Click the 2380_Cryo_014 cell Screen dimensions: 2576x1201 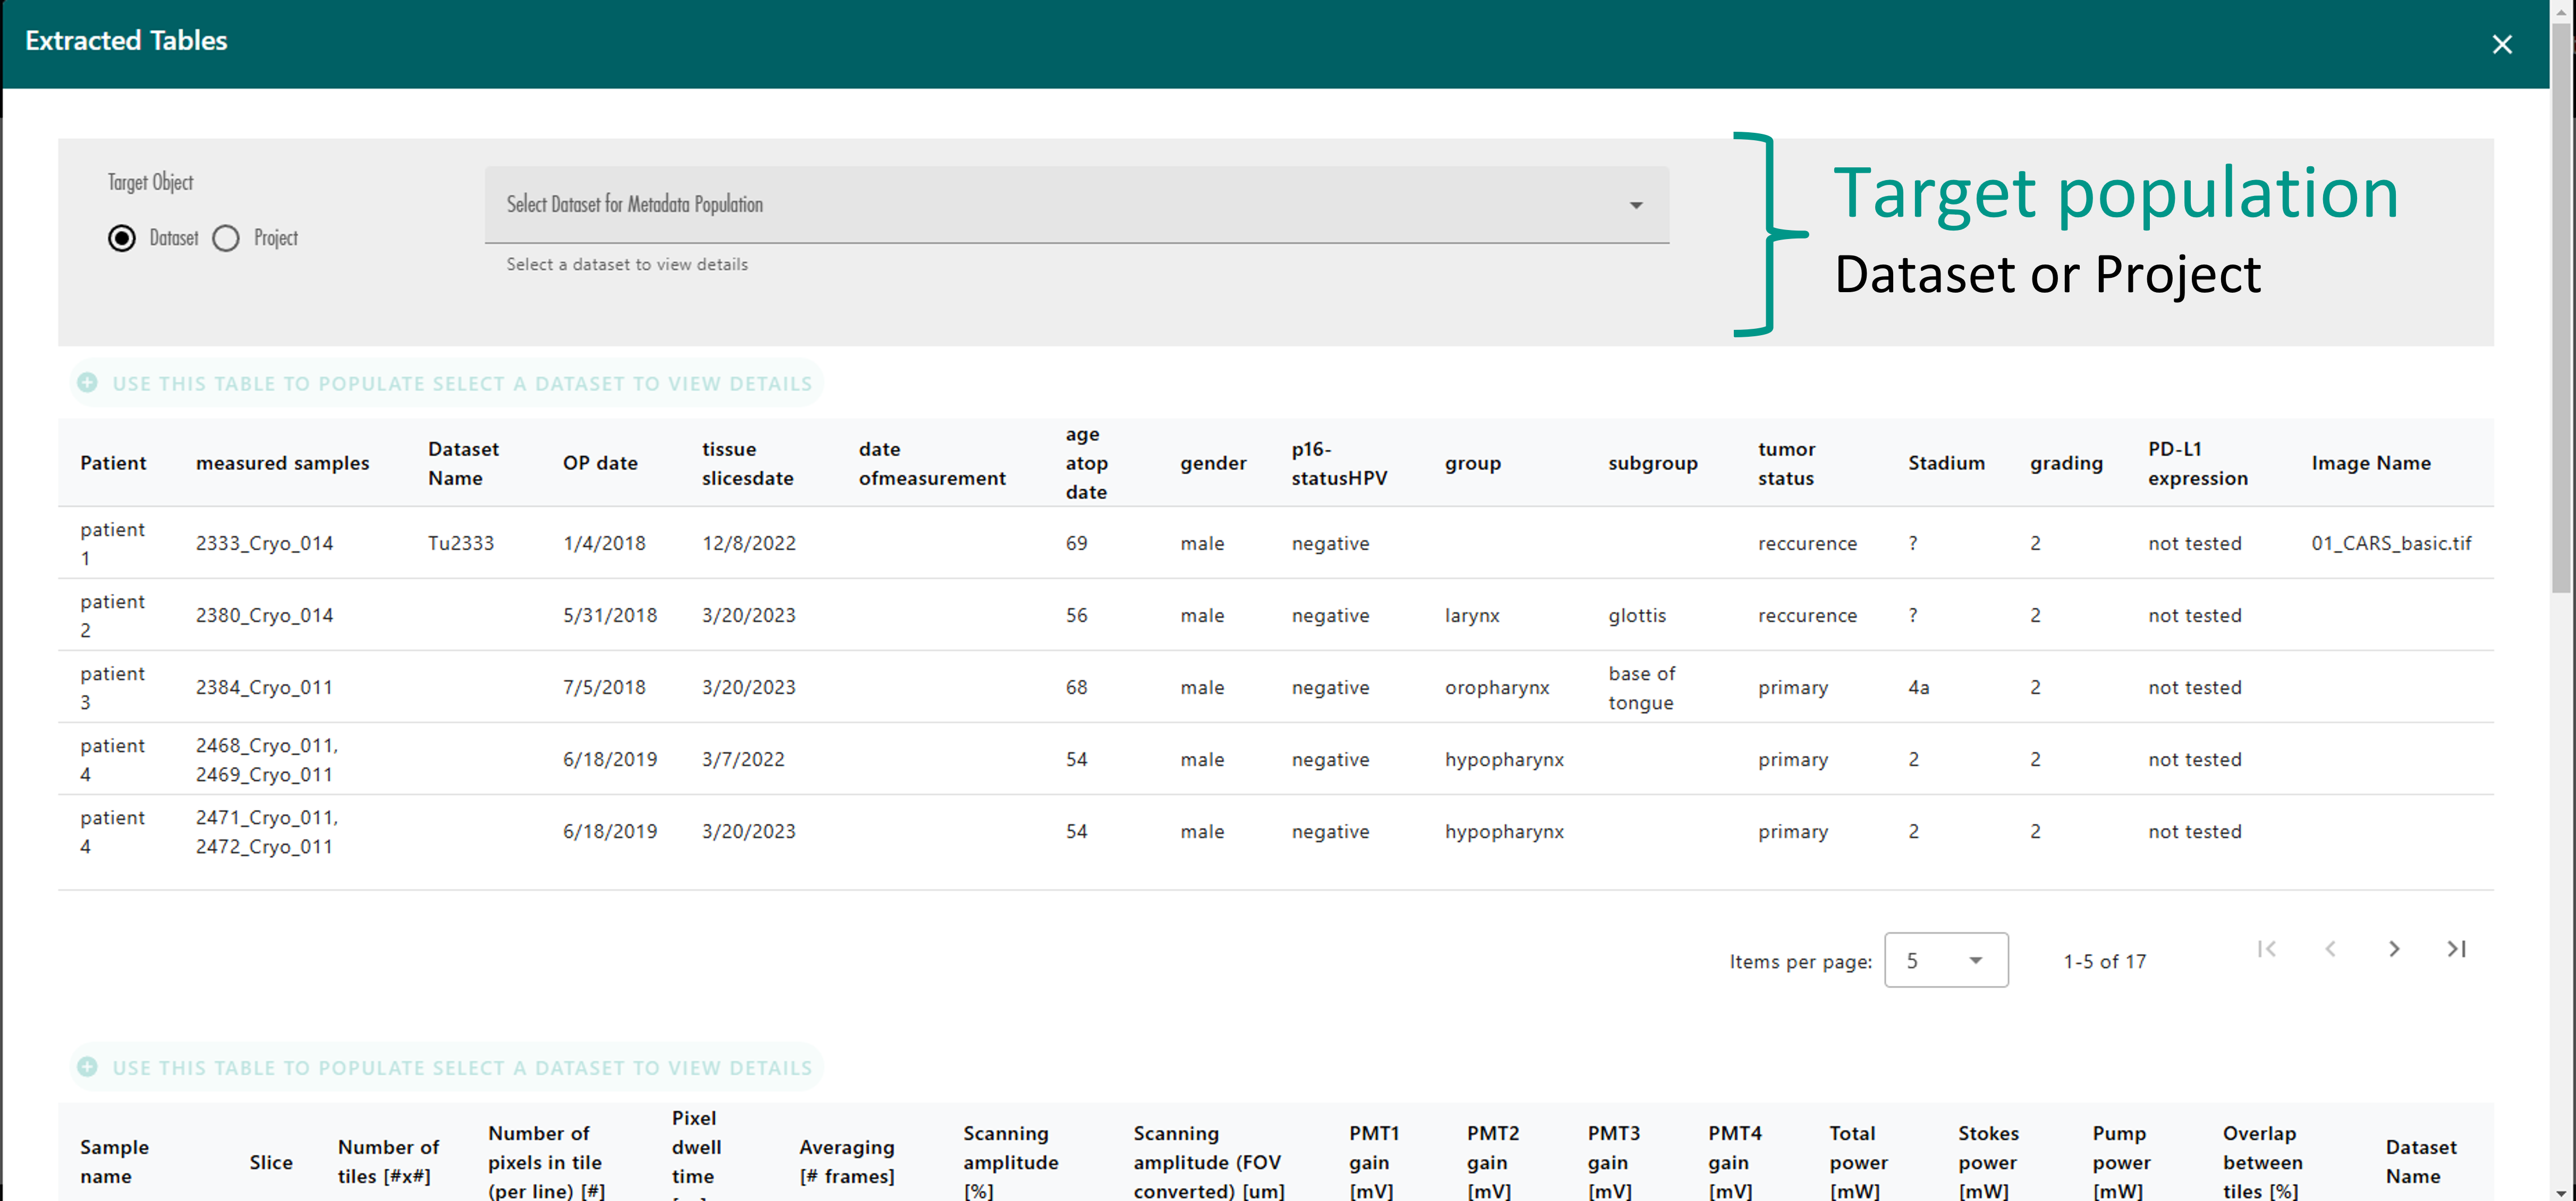tap(264, 615)
